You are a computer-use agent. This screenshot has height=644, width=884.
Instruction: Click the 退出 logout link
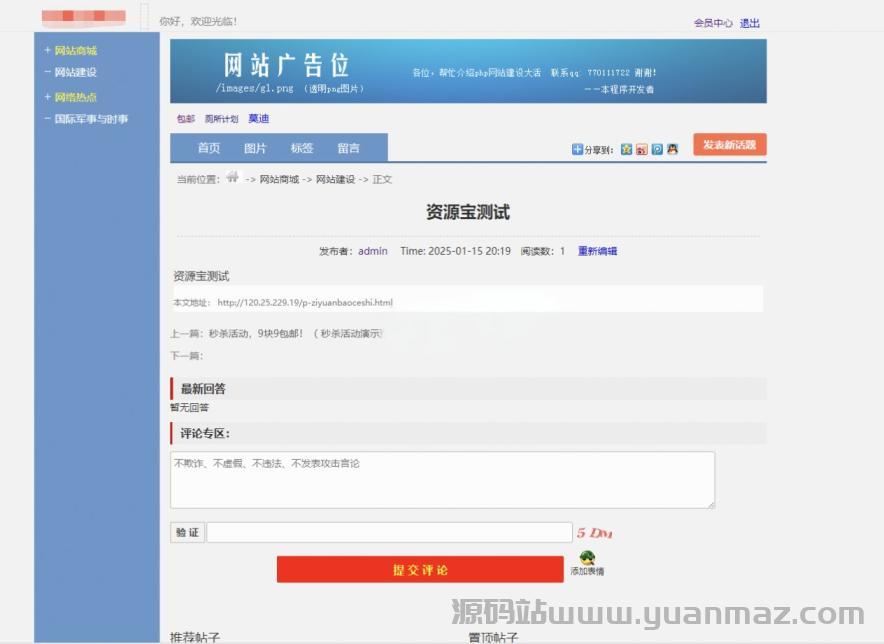750,23
